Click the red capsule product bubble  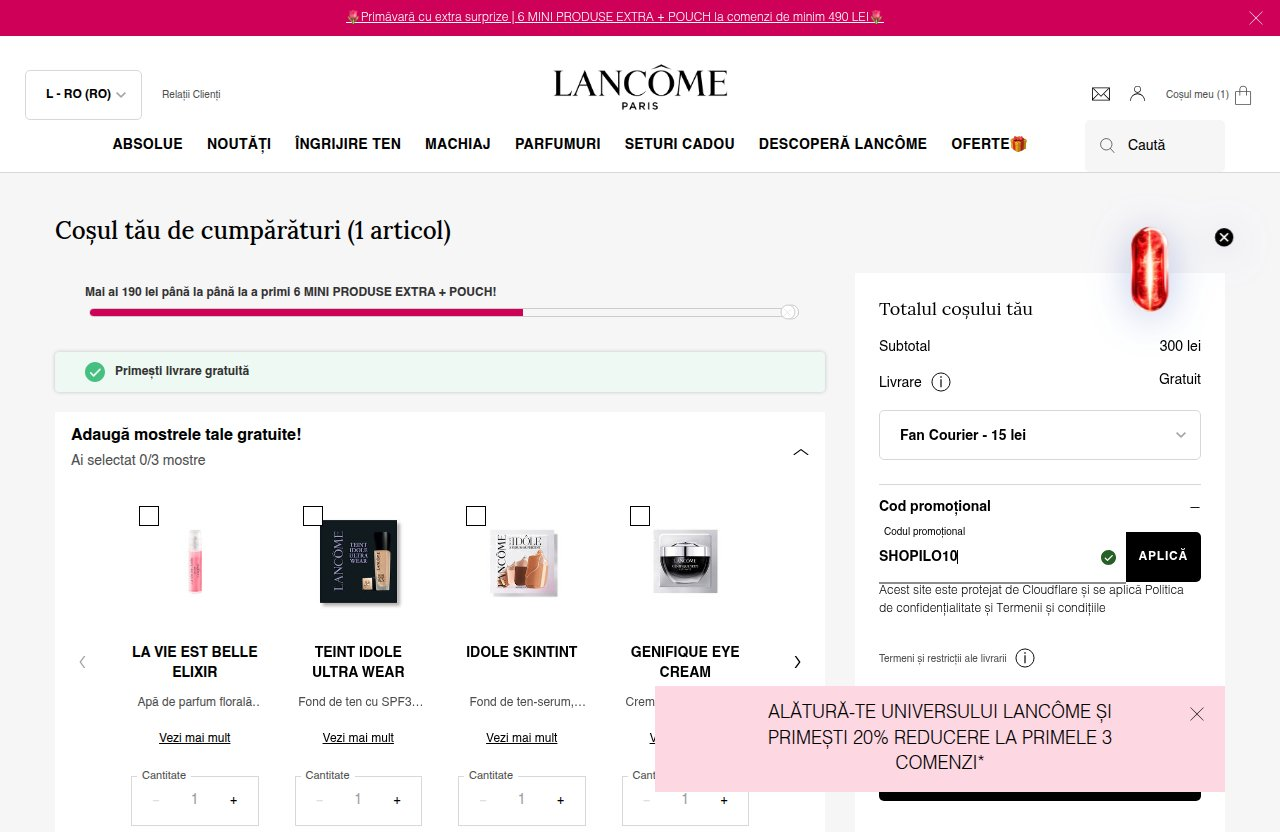[1149, 269]
